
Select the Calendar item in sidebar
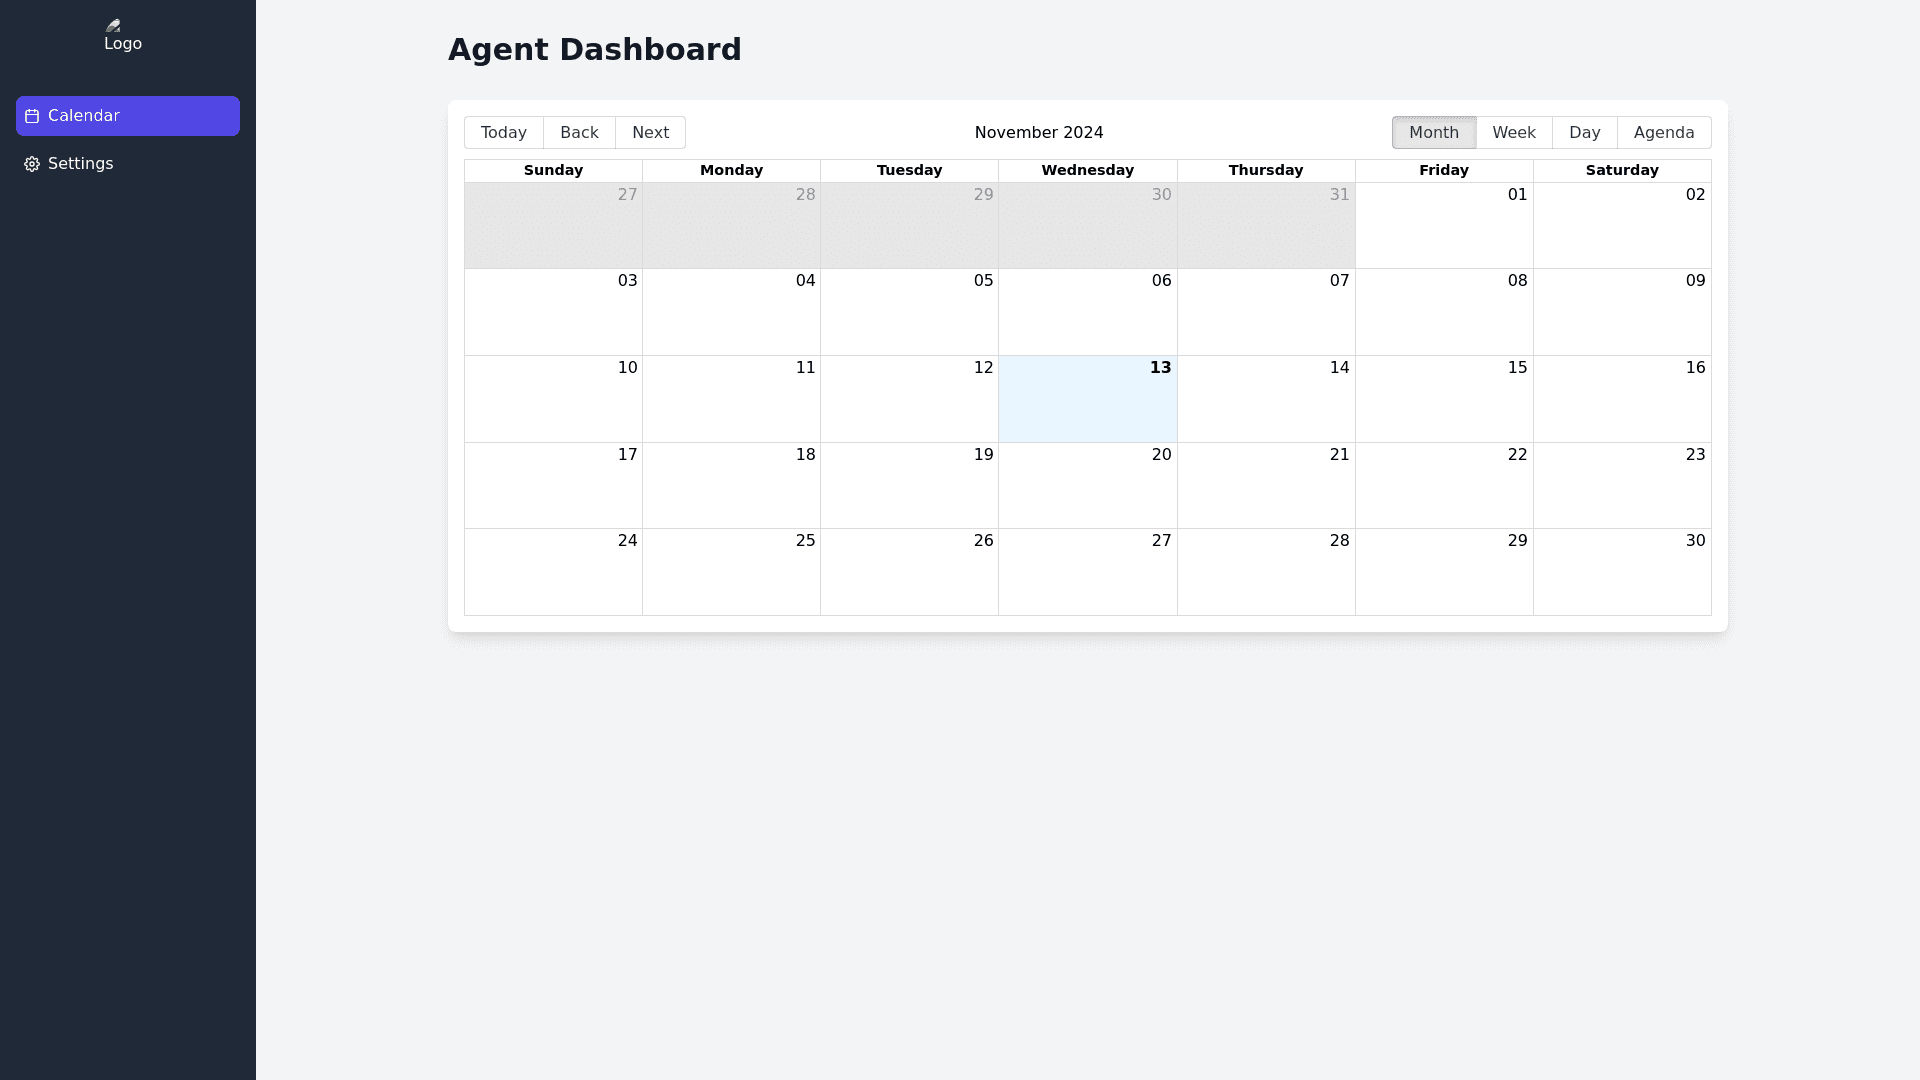click(x=128, y=116)
